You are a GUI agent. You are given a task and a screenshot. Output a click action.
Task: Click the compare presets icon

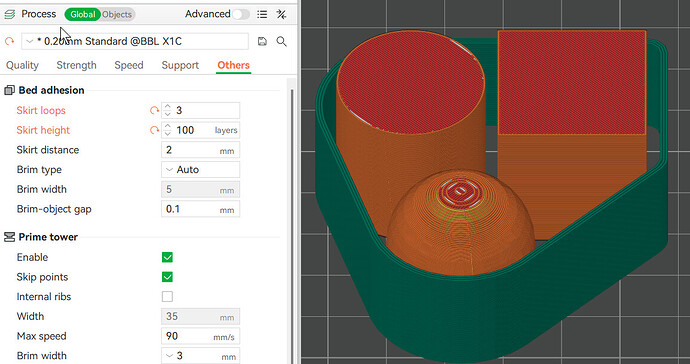coord(281,14)
